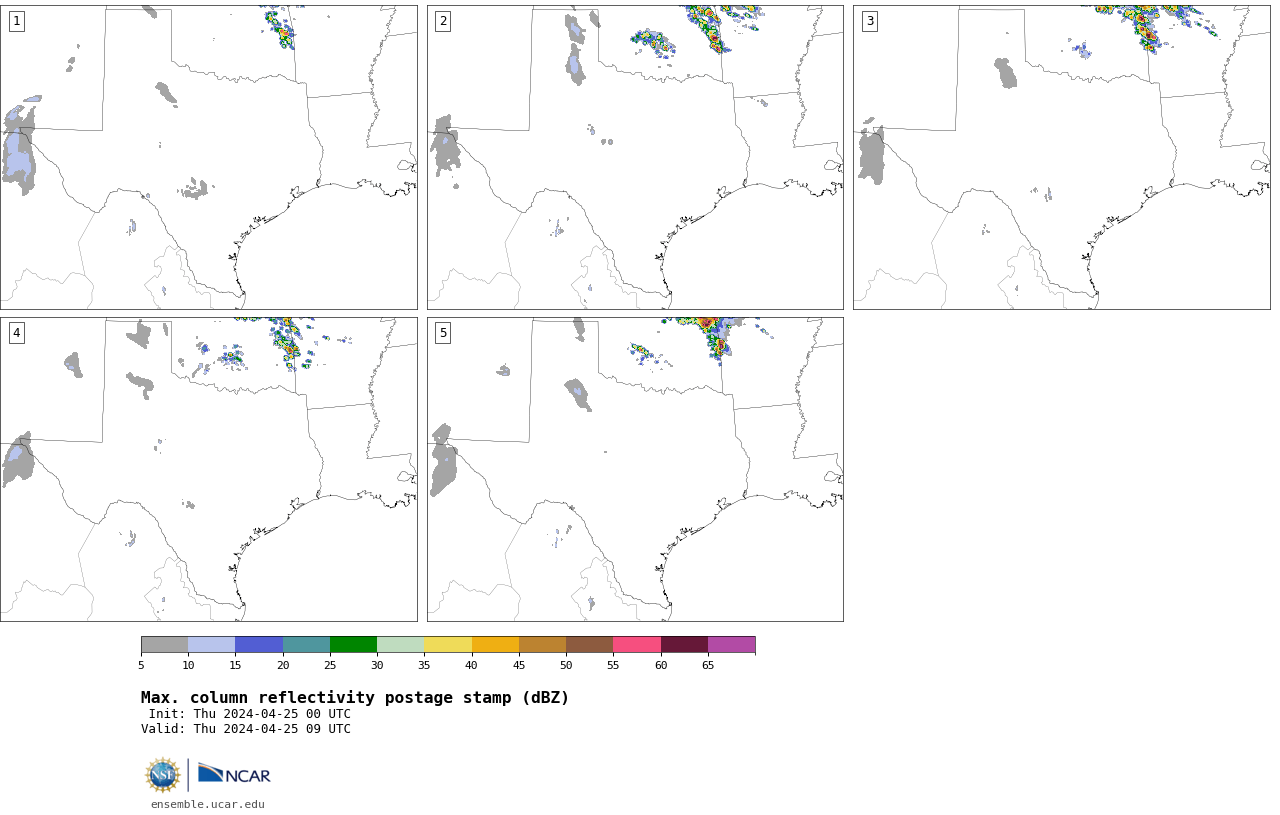
Task: Select the light blue 10-15 dBZ swatch
Action: coord(212,644)
